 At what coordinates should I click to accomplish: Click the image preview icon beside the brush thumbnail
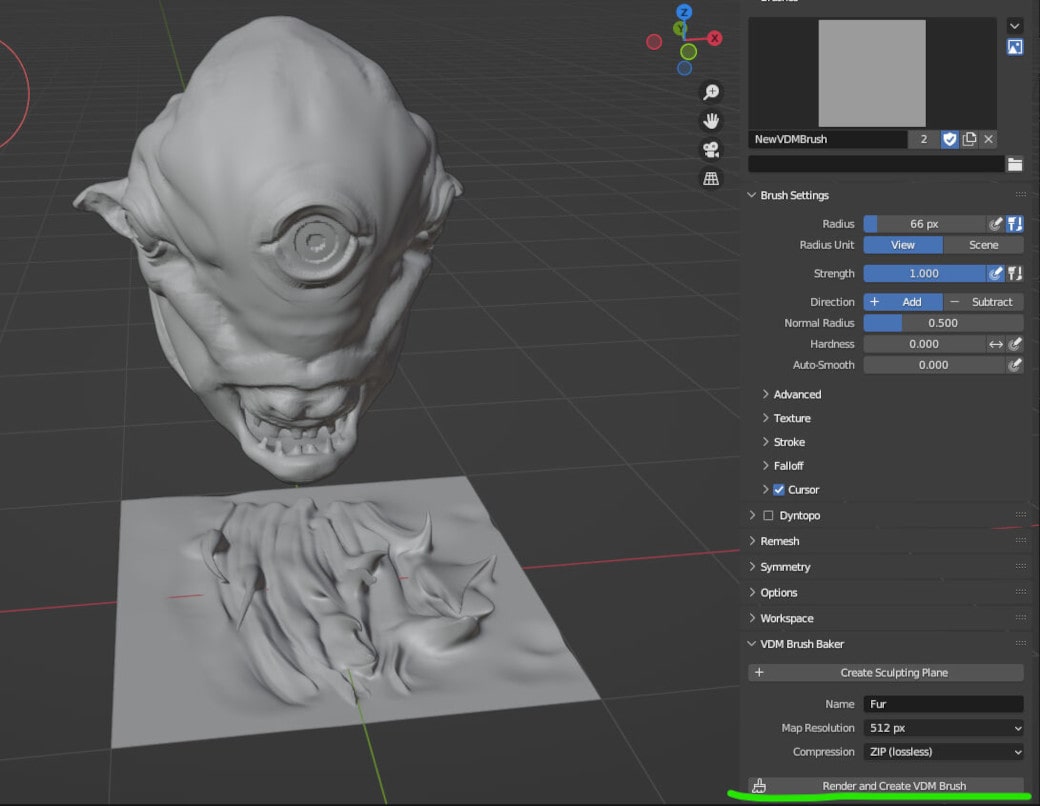(1015, 46)
